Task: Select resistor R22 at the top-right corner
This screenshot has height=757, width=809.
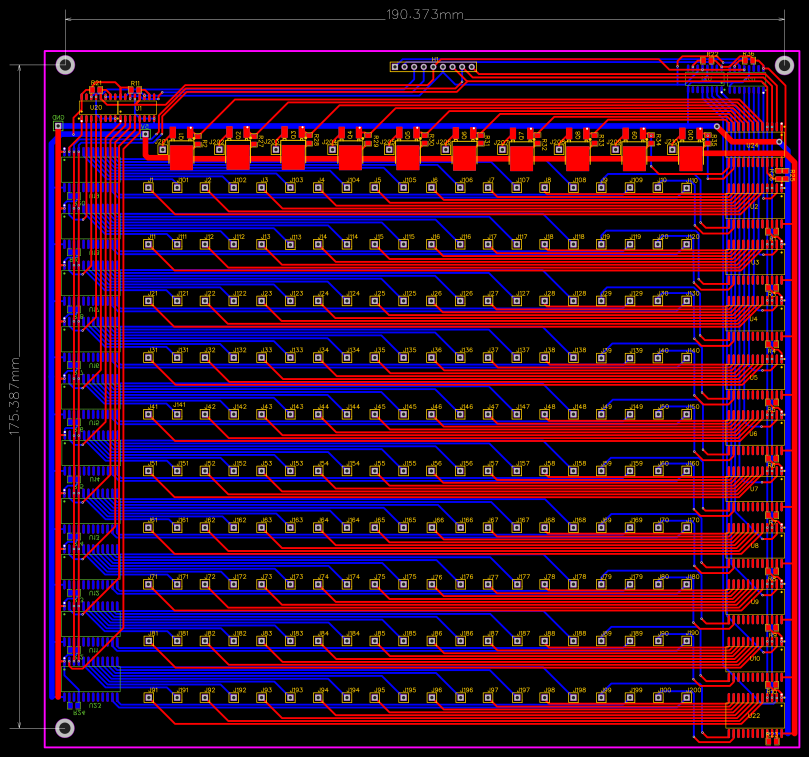Action: (x=708, y=60)
